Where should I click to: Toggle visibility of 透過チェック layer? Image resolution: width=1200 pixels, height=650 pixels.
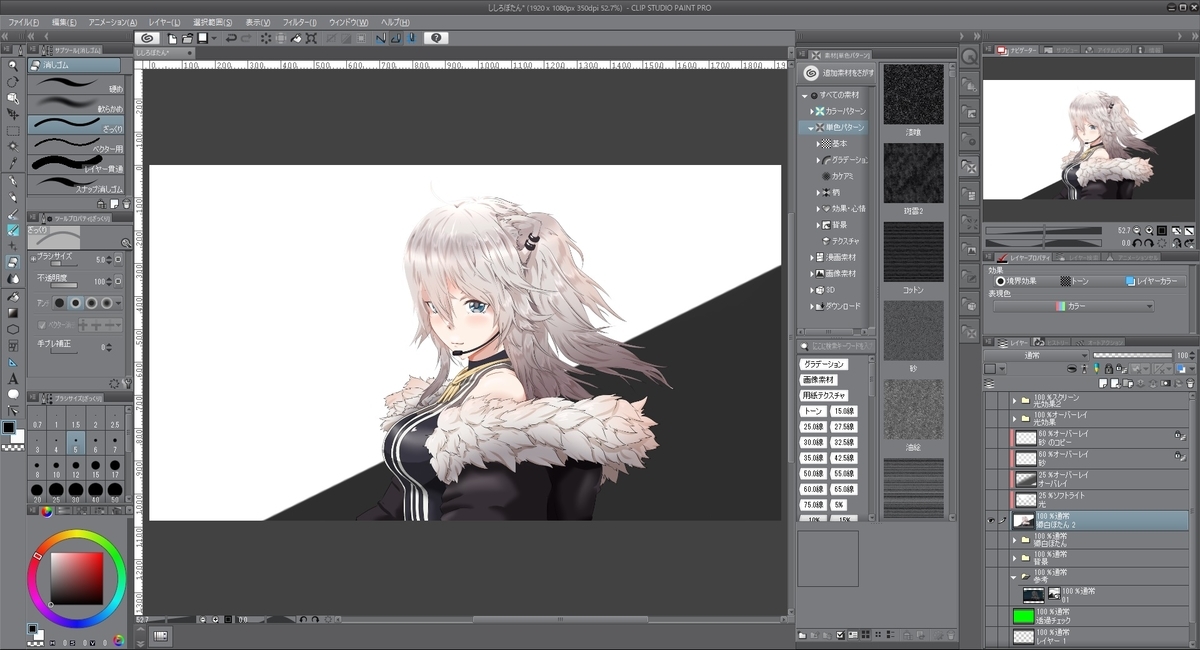pyautogui.click(x=991, y=616)
